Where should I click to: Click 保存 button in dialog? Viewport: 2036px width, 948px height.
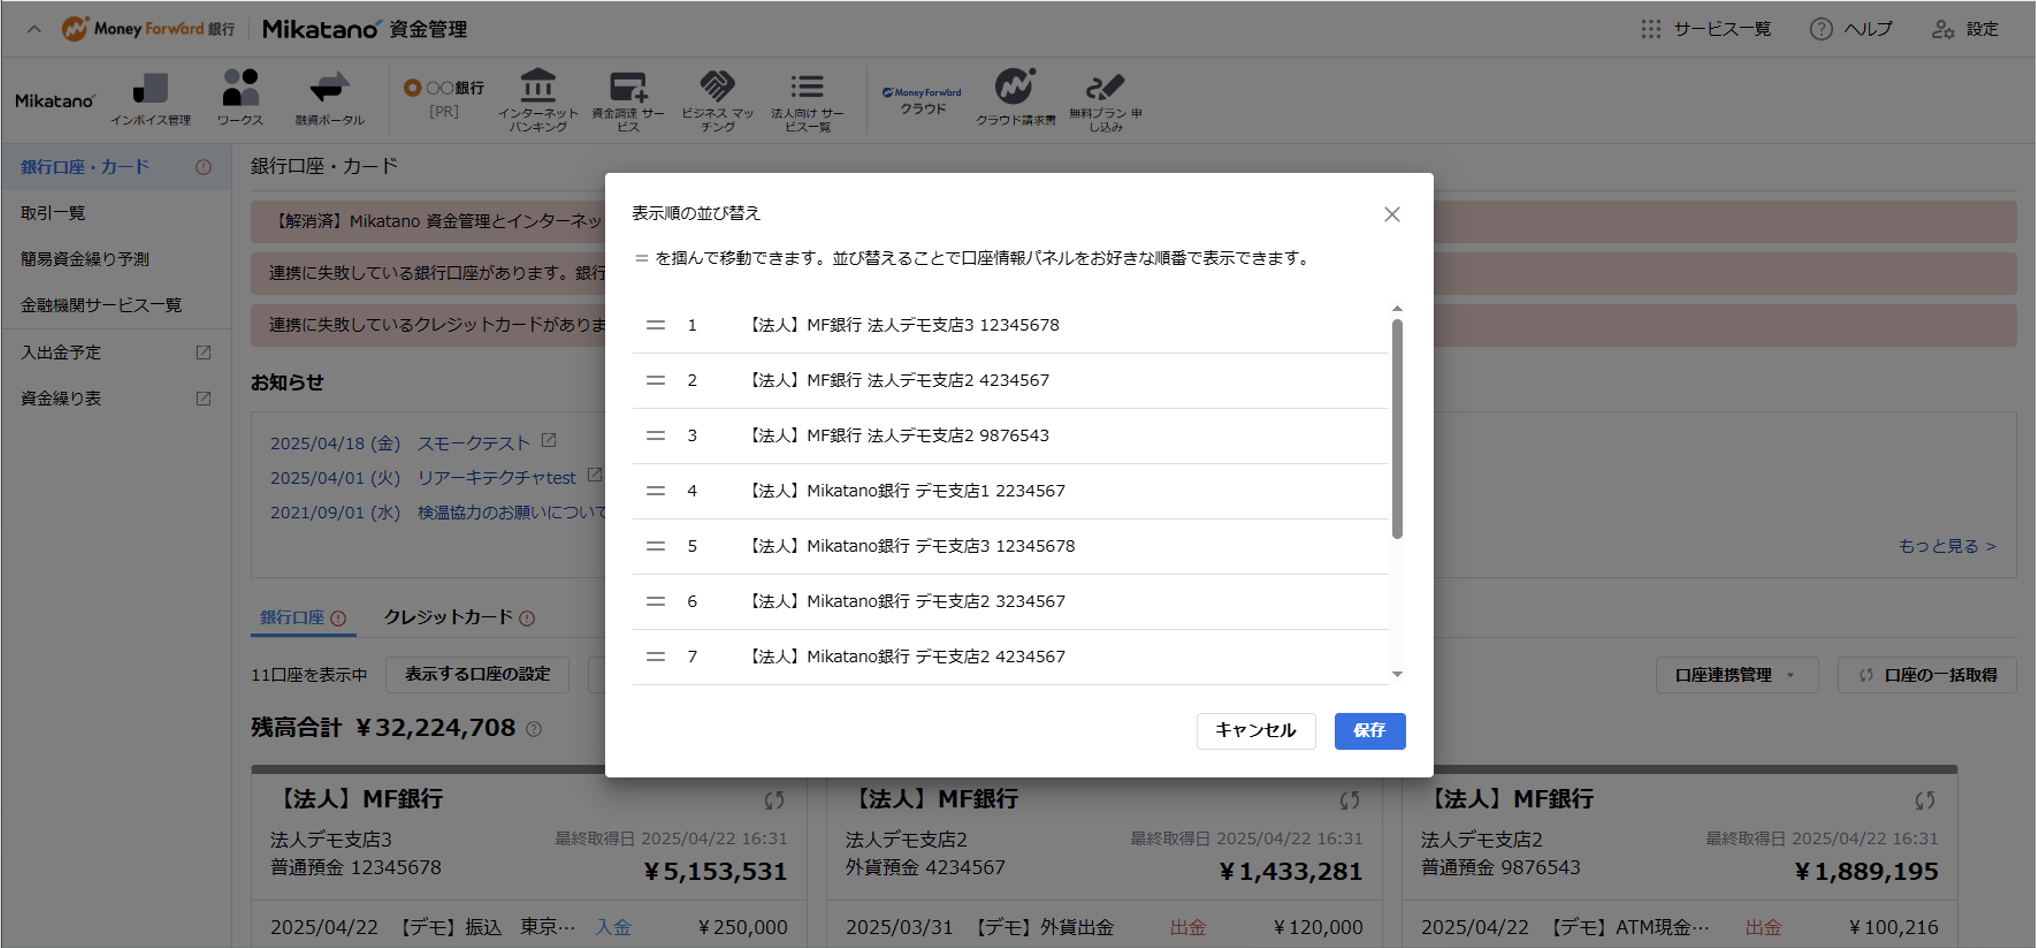(1370, 731)
